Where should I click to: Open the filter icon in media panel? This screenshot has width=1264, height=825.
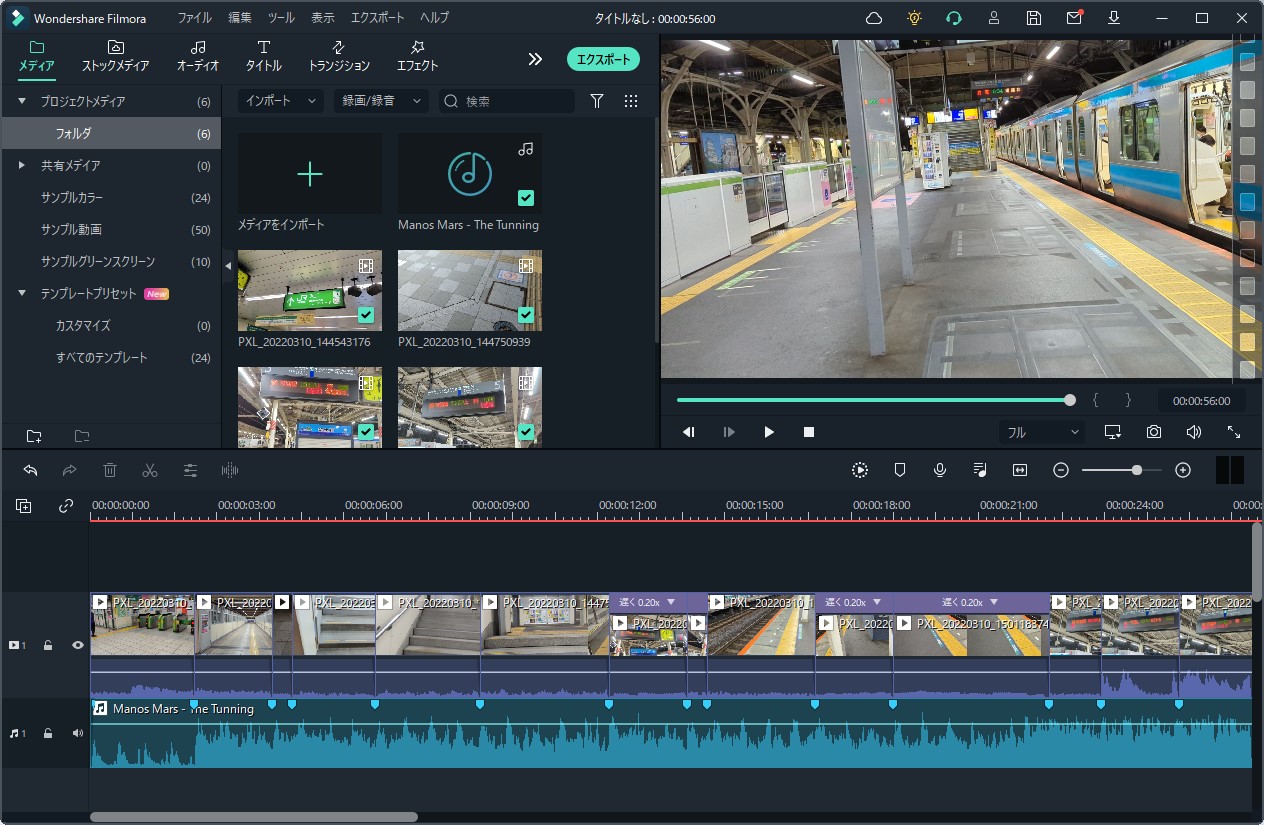[597, 101]
